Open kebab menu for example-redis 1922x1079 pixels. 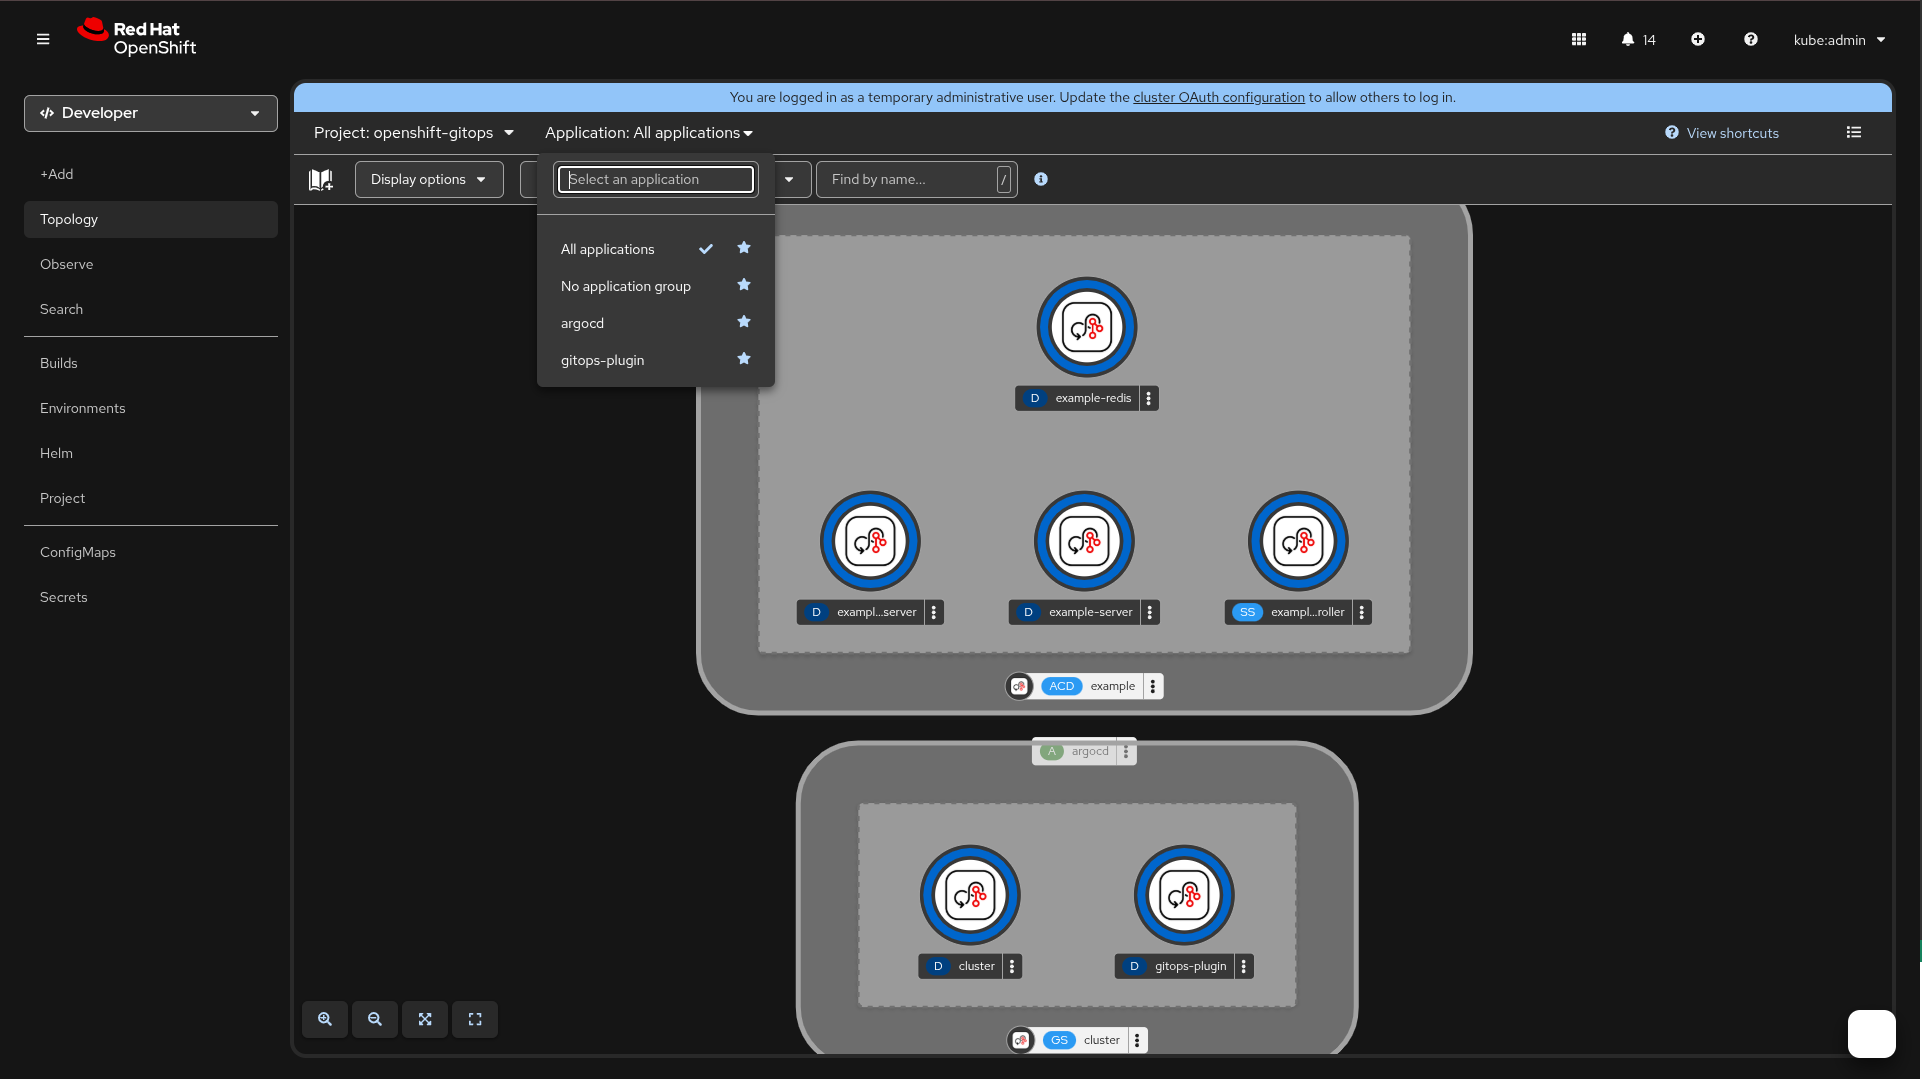pyautogui.click(x=1149, y=398)
